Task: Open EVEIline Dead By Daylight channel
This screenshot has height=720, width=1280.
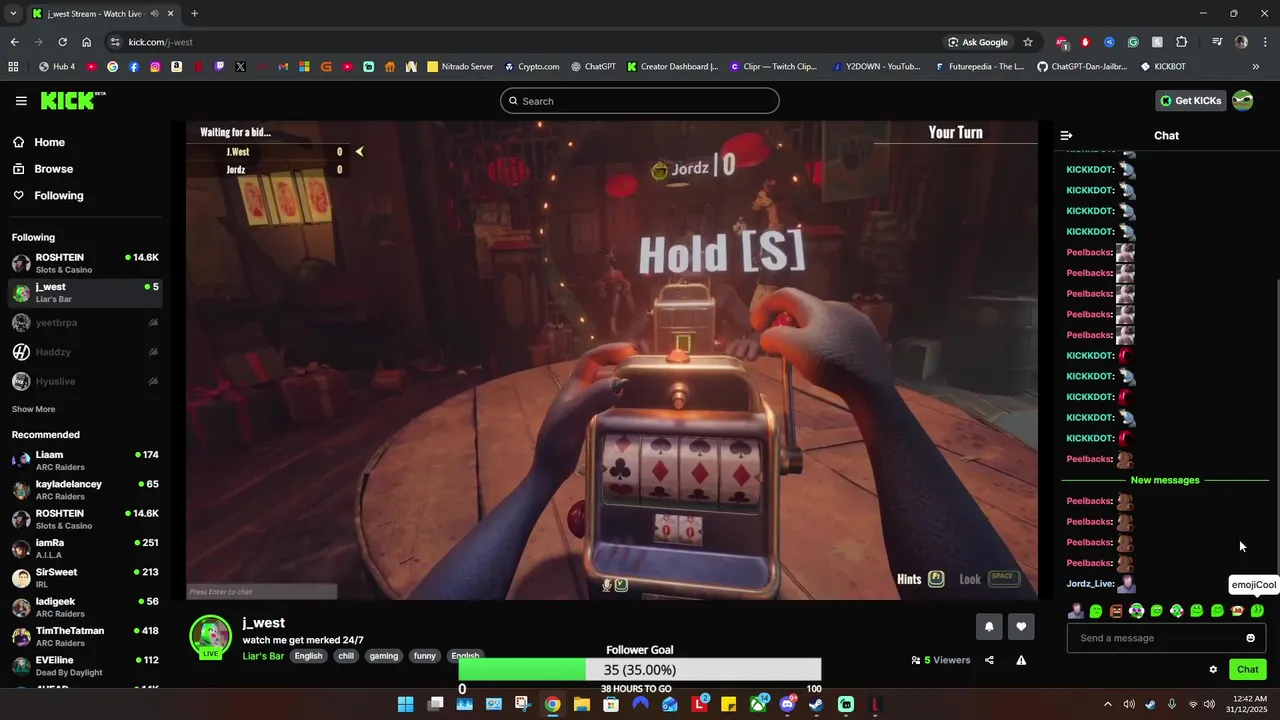Action: 85,666
